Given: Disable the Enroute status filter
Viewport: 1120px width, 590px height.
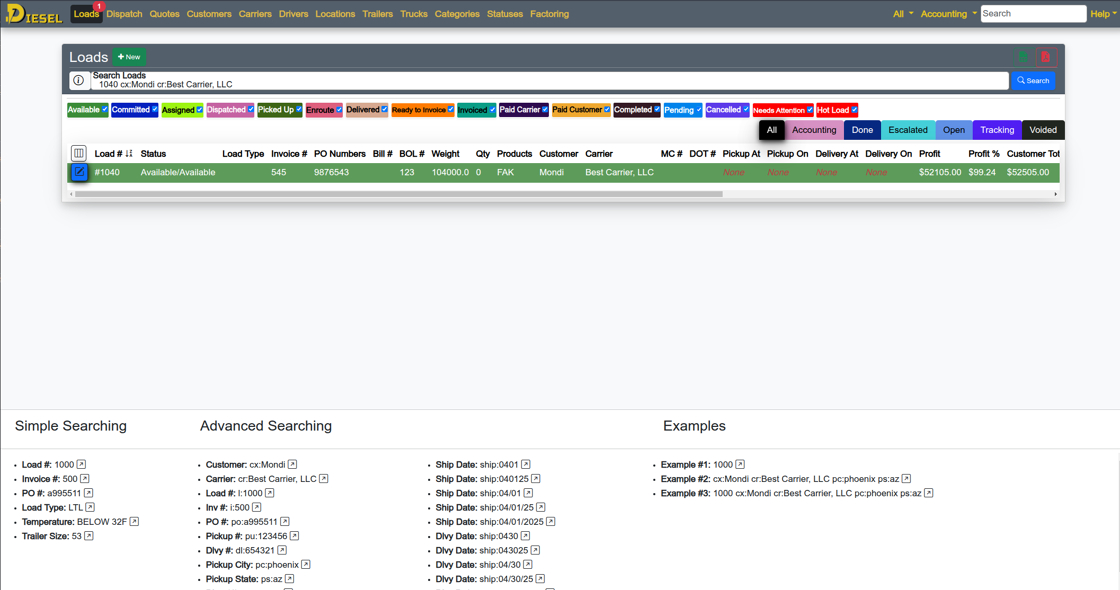Looking at the screenshot, I should pos(339,109).
